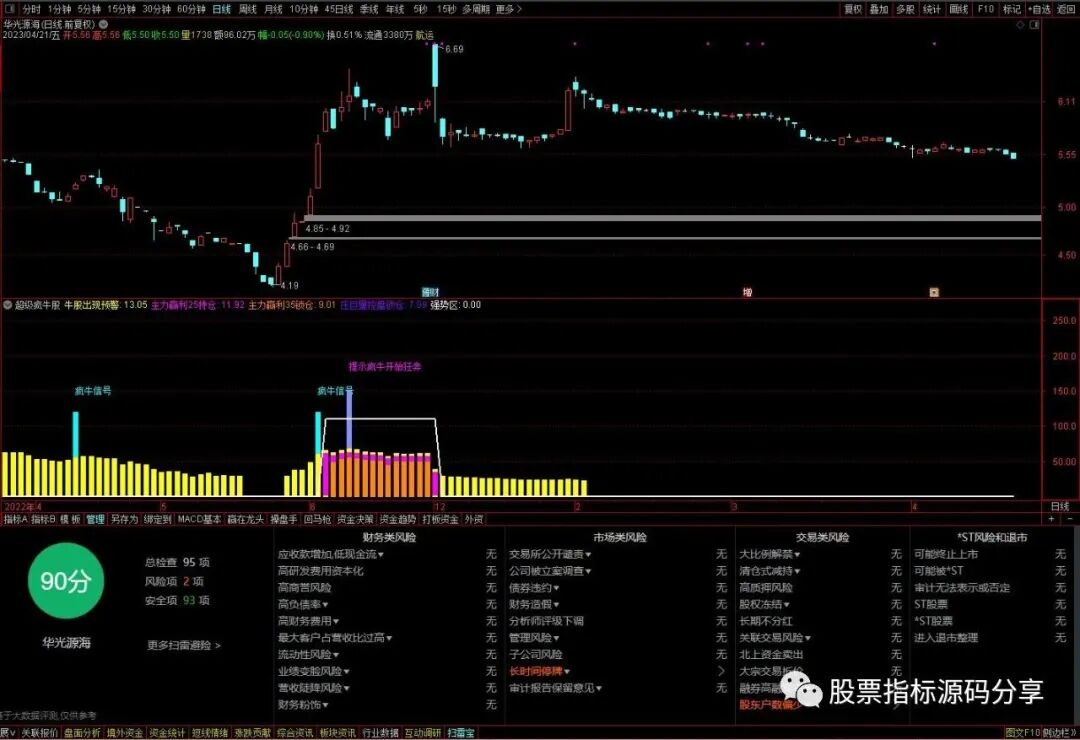Viewport: 1080px width, 740px height.
Task: Click 画线 drawing button
Action: click(958, 9)
